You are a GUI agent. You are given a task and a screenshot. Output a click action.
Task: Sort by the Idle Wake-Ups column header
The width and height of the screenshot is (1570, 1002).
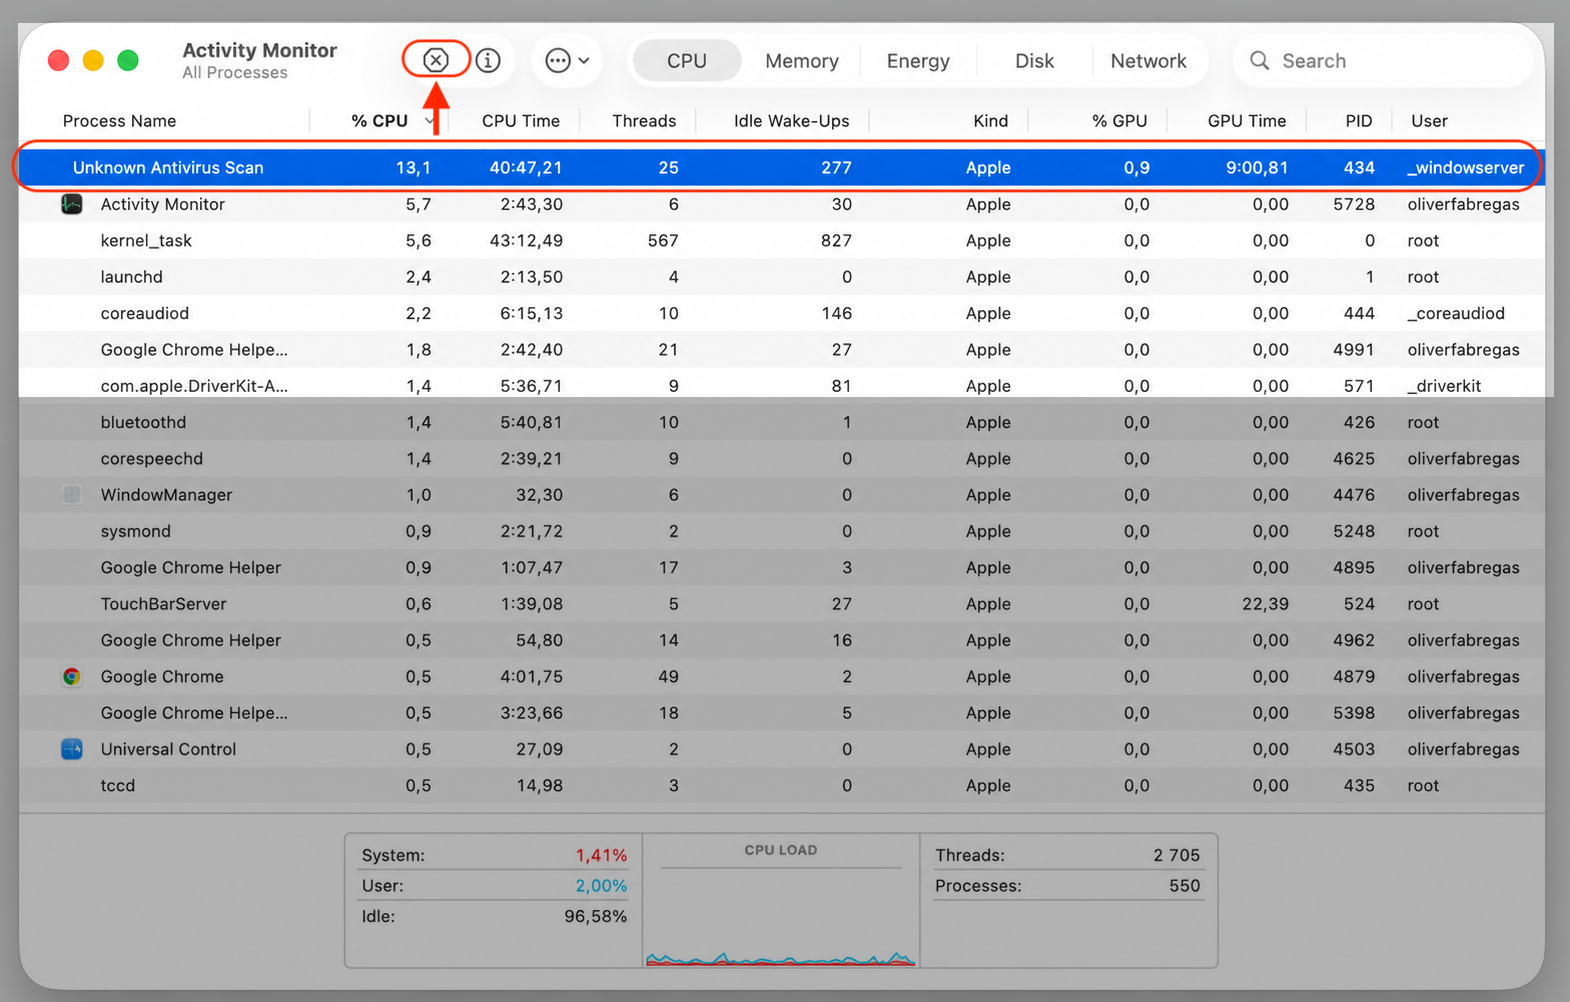pyautogui.click(x=791, y=121)
